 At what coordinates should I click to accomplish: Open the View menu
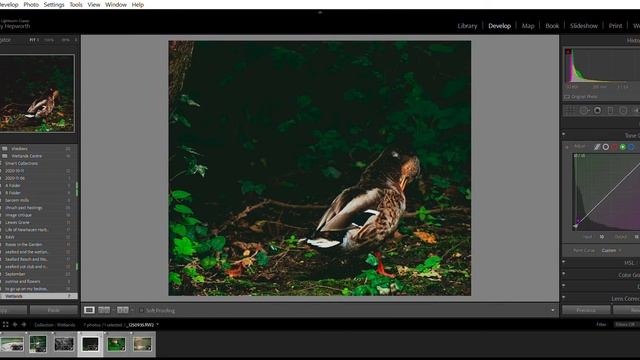click(x=94, y=4)
